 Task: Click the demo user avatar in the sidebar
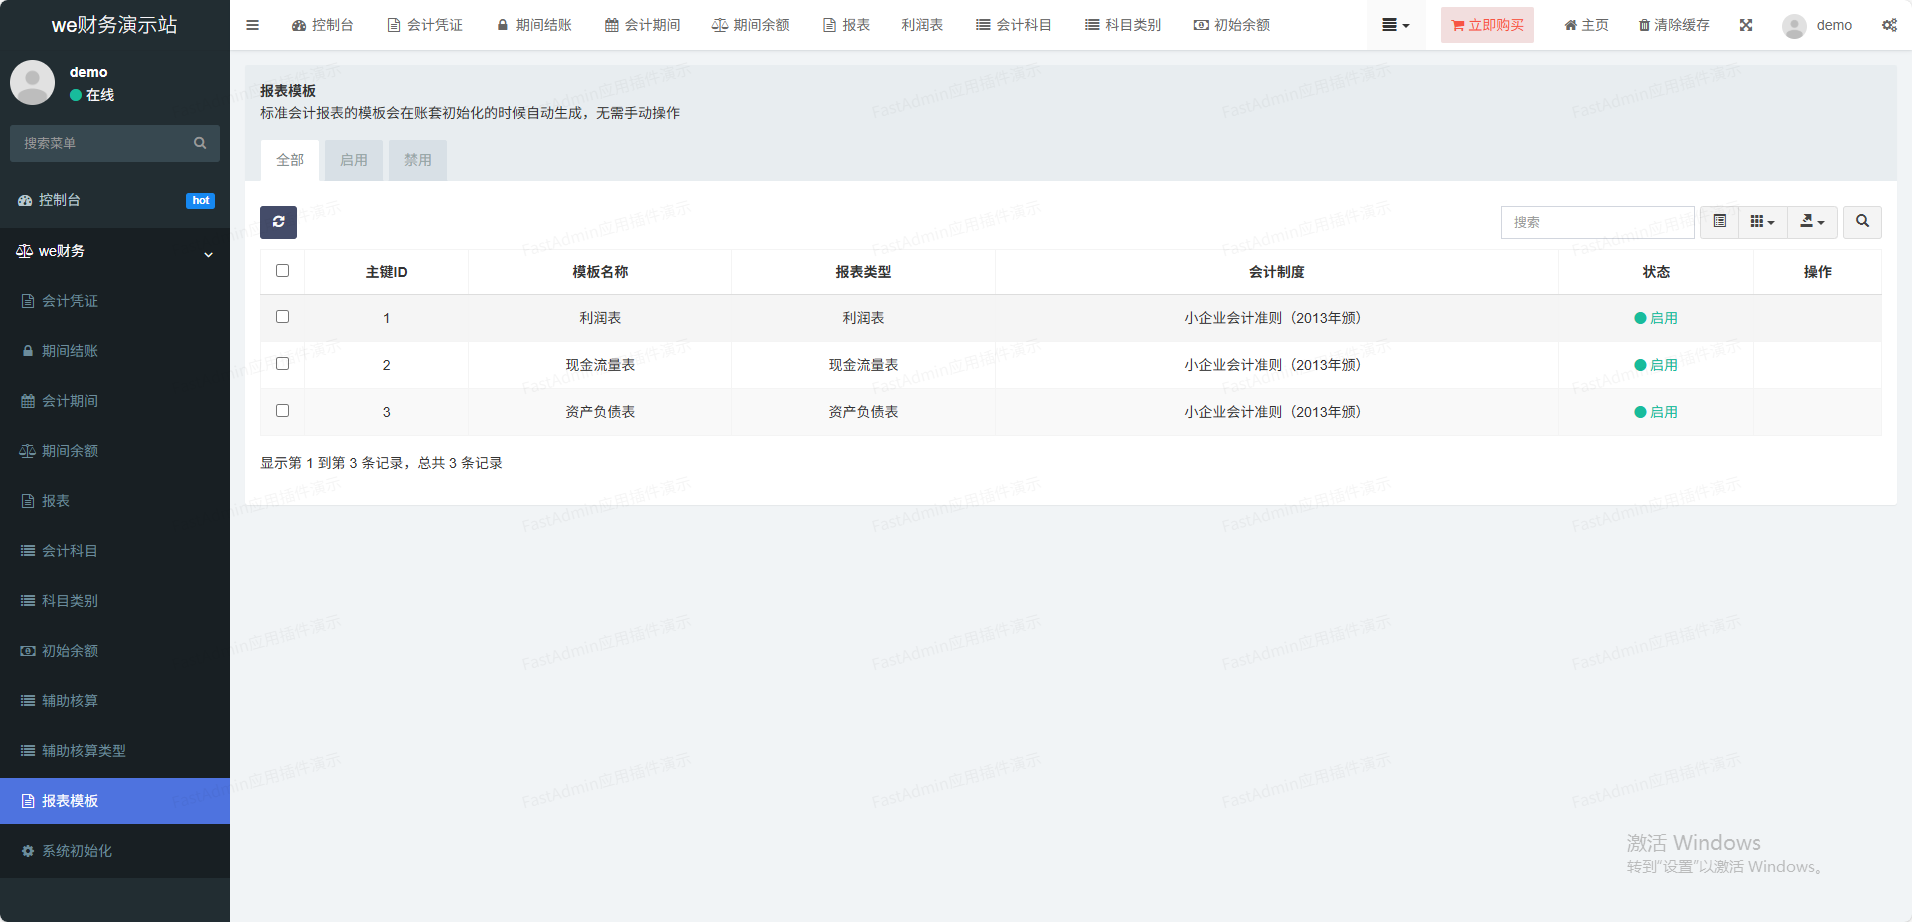33,83
